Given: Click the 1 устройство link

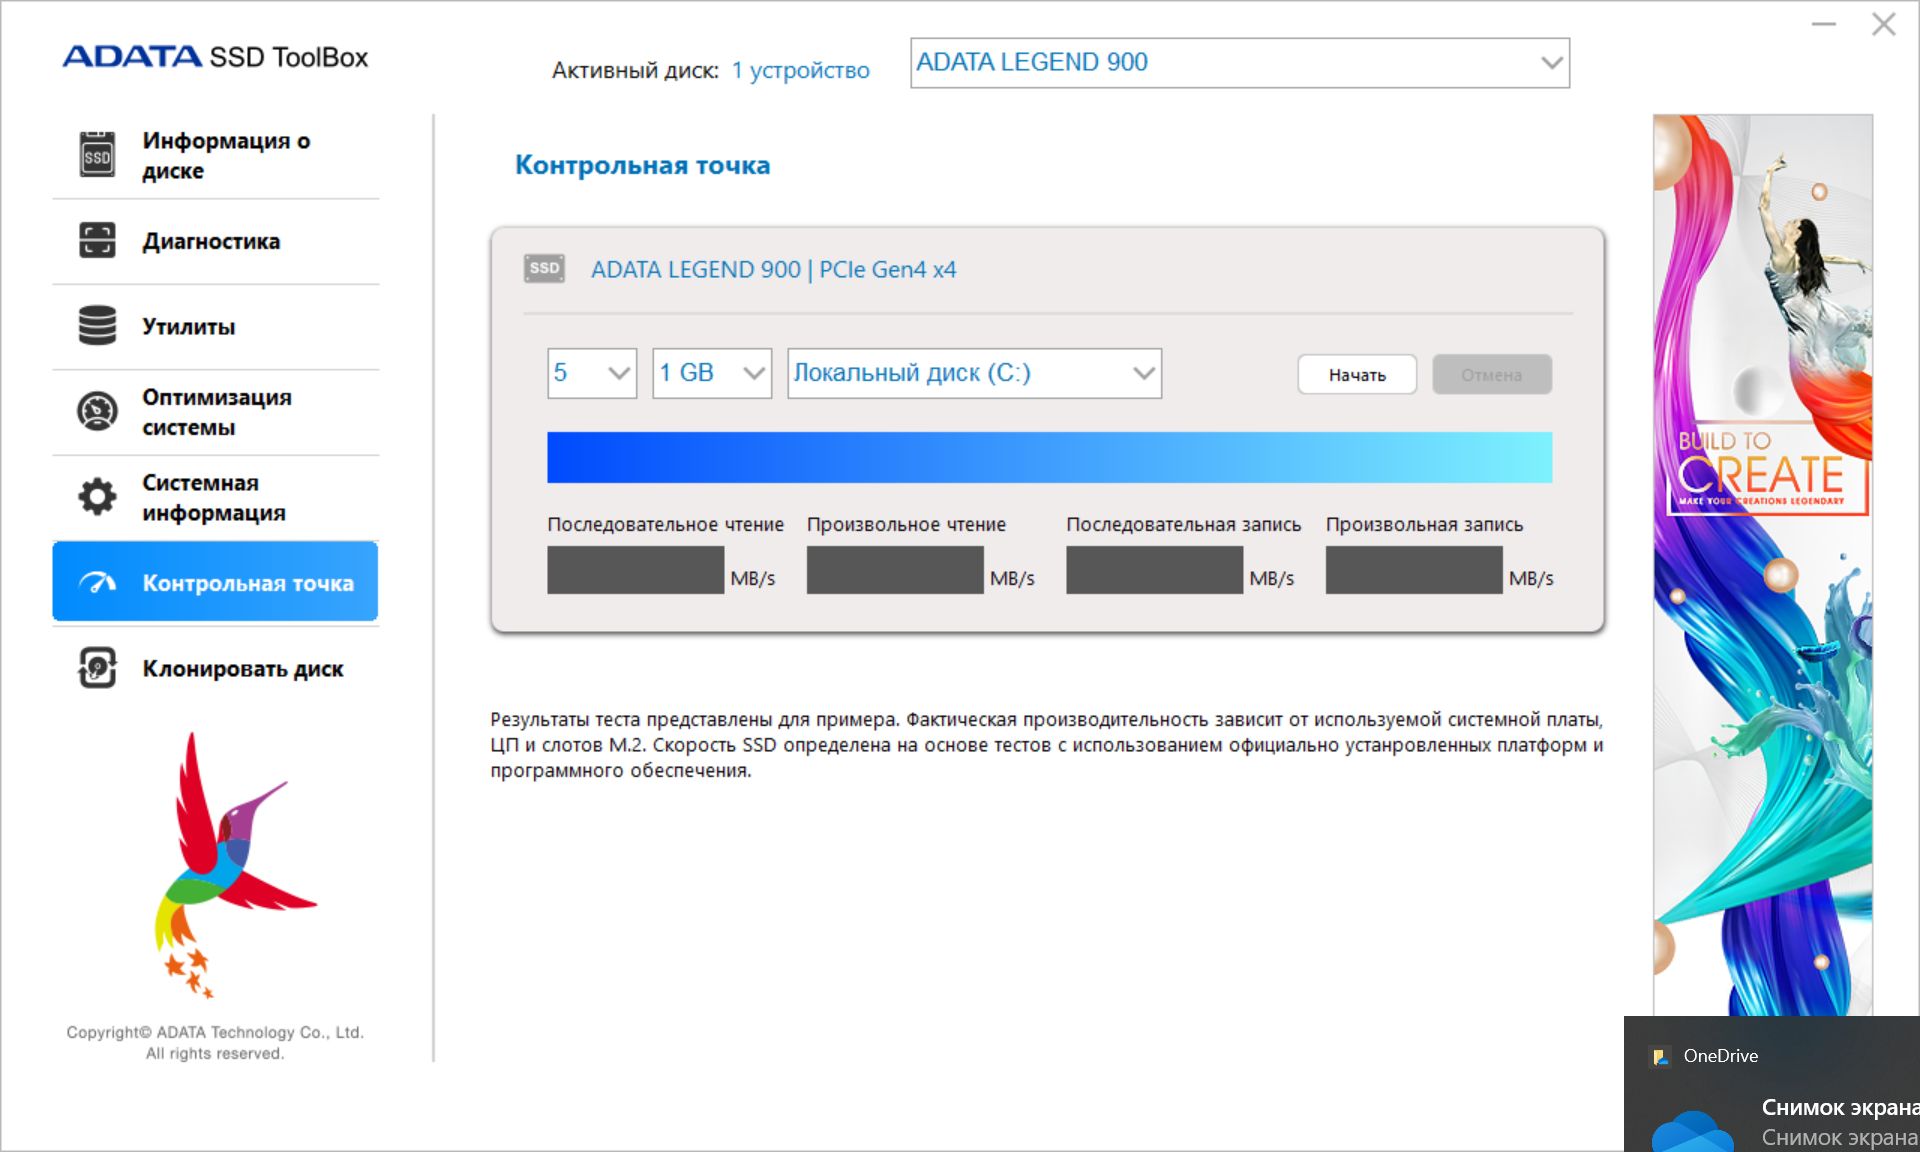Looking at the screenshot, I should pos(800,70).
